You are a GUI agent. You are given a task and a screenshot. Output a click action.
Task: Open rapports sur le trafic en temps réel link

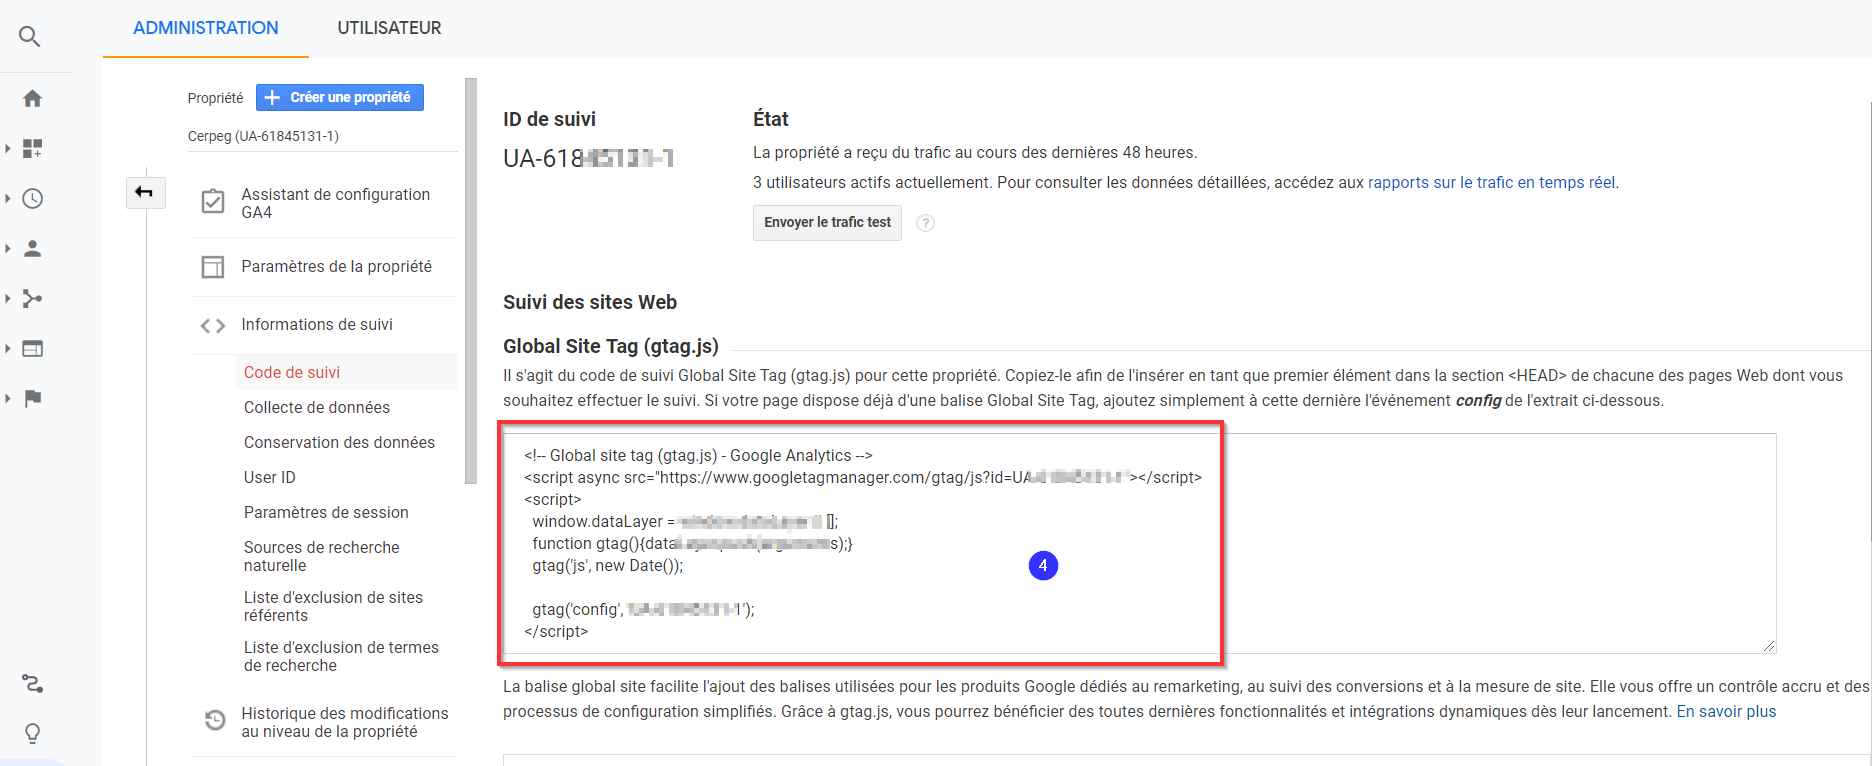tap(1491, 182)
